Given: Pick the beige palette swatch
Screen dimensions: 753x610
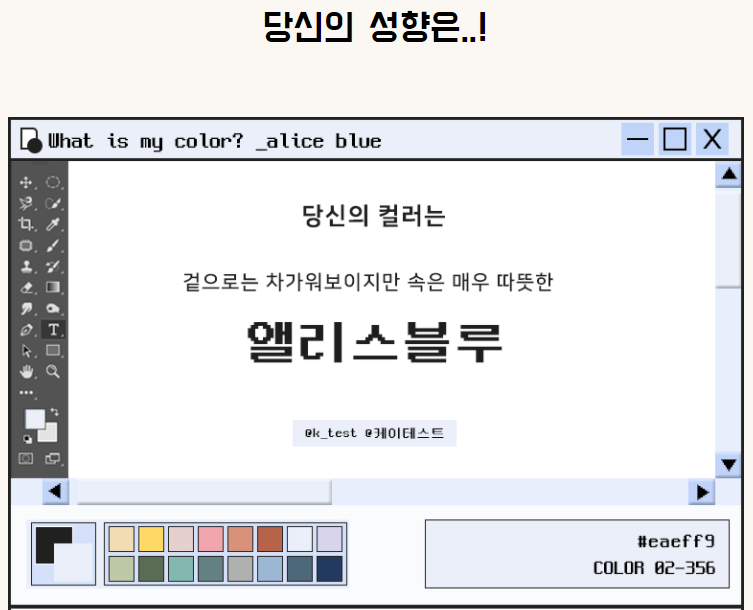Looking at the screenshot, I should pos(121,539).
